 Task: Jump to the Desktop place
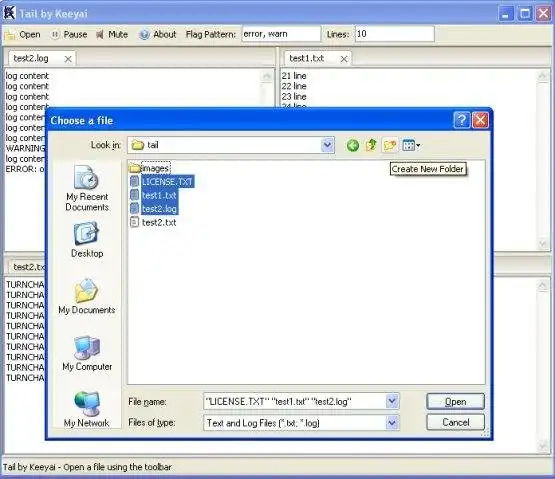coord(87,240)
